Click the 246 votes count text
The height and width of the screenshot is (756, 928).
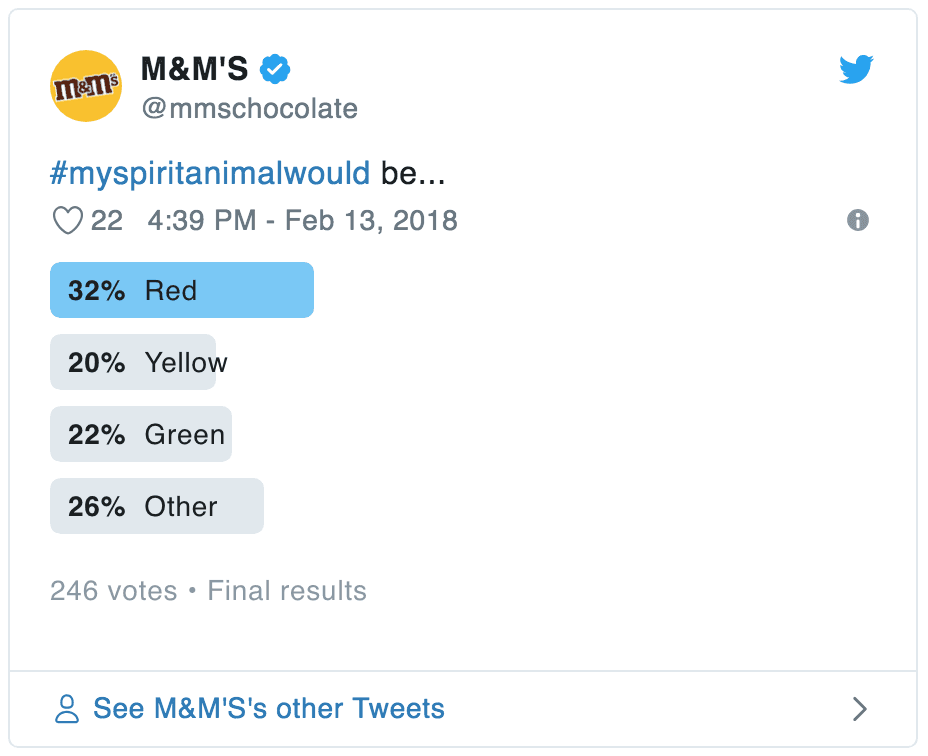(113, 591)
